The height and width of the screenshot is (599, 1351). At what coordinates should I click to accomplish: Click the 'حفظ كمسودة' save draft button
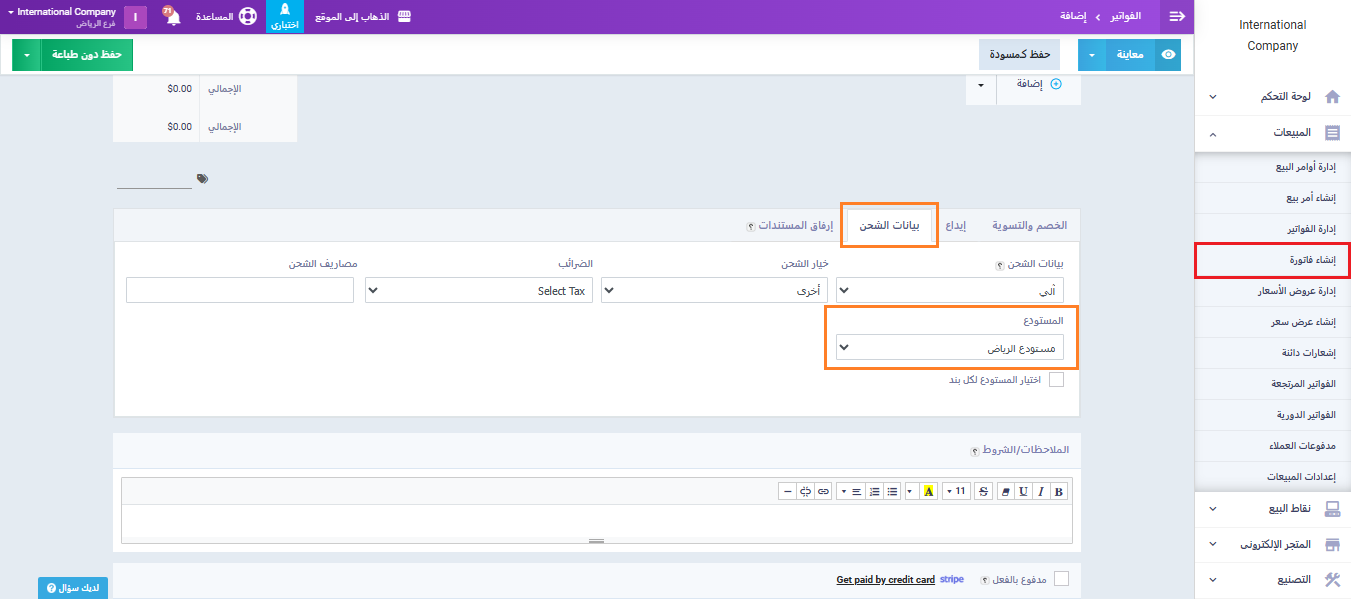click(x=1018, y=54)
